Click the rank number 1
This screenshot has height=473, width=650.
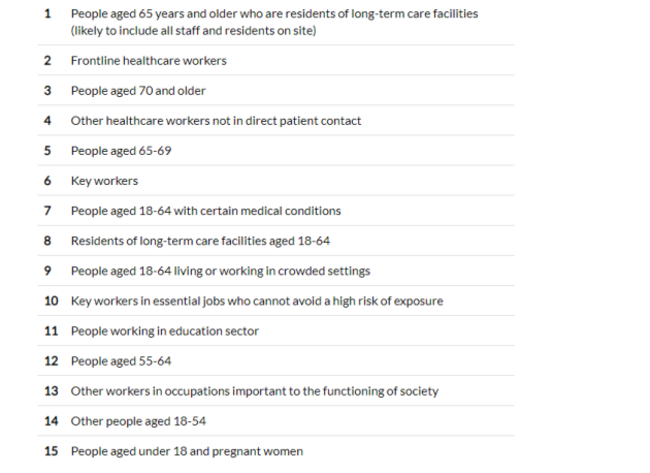(47, 14)
